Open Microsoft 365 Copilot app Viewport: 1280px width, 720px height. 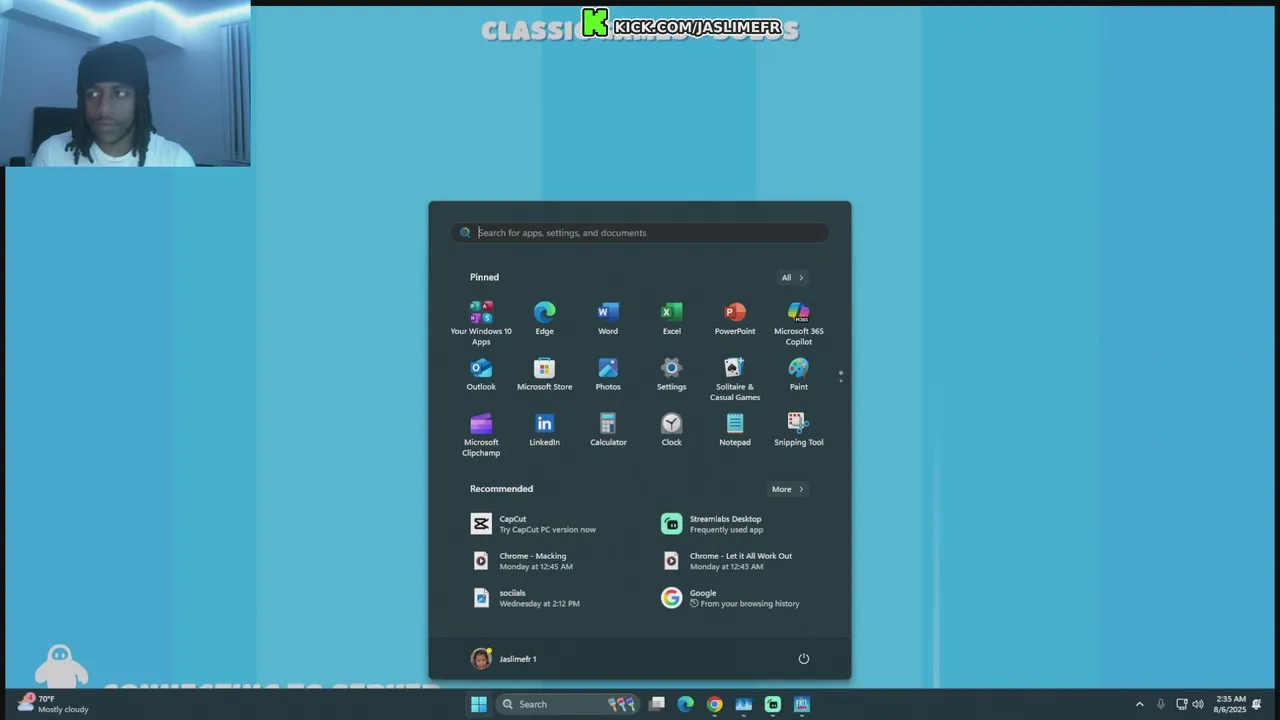[798, 323]
